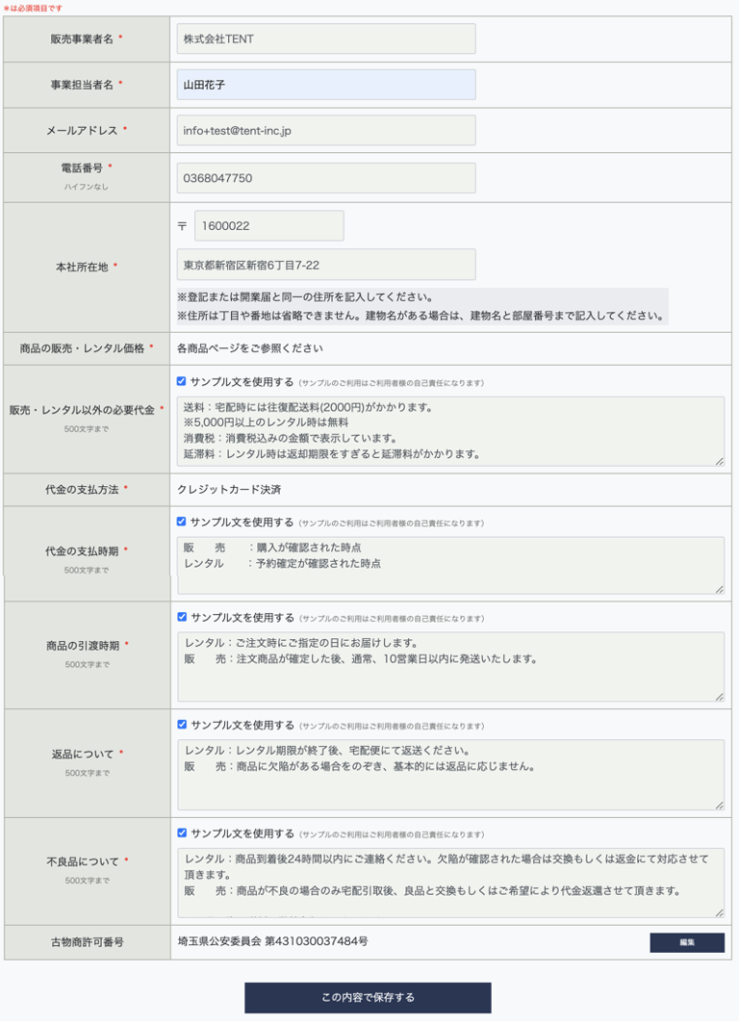739x1024 pixels.
Task: Click the 販売事業者名 field containing 株式会社TENT
Action: (326, 39)
